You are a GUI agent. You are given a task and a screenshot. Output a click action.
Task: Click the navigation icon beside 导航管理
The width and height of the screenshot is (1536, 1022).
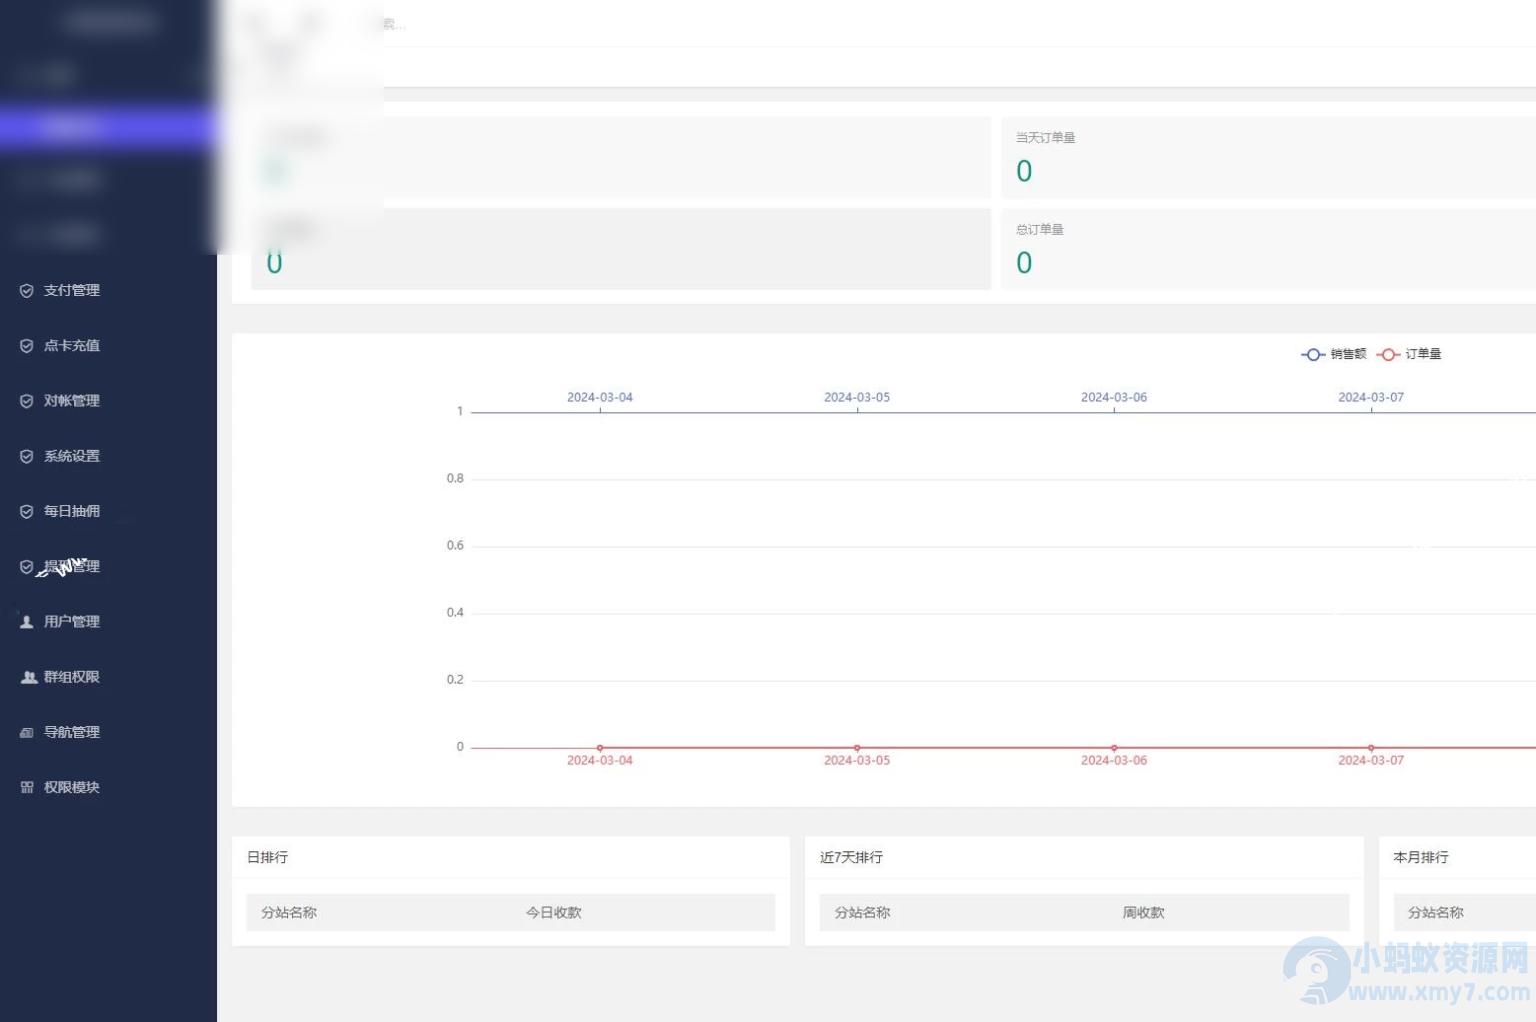click(x=27, y=733)
